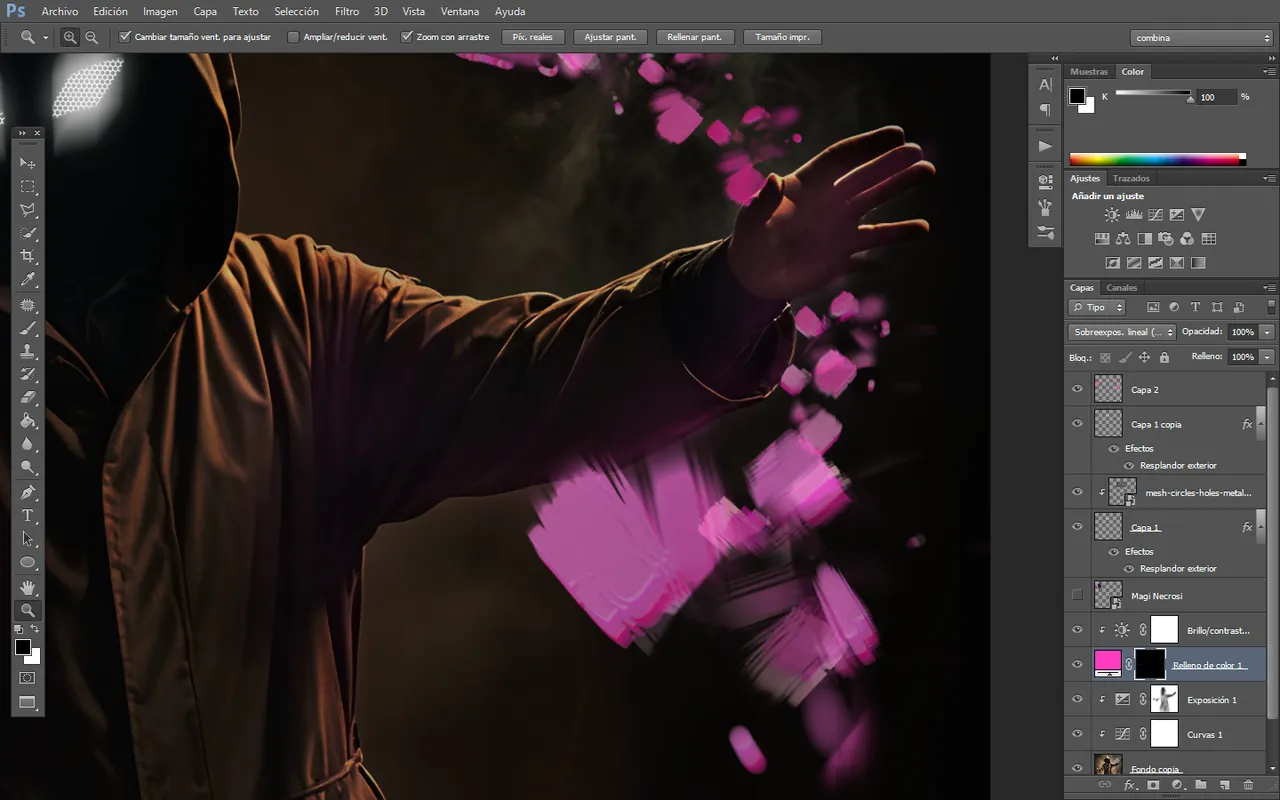This screenshot has height=800, width=1280.
Task: Click the Ajustar pant. button
Action: pyautogui.click(x=610, y=37)
